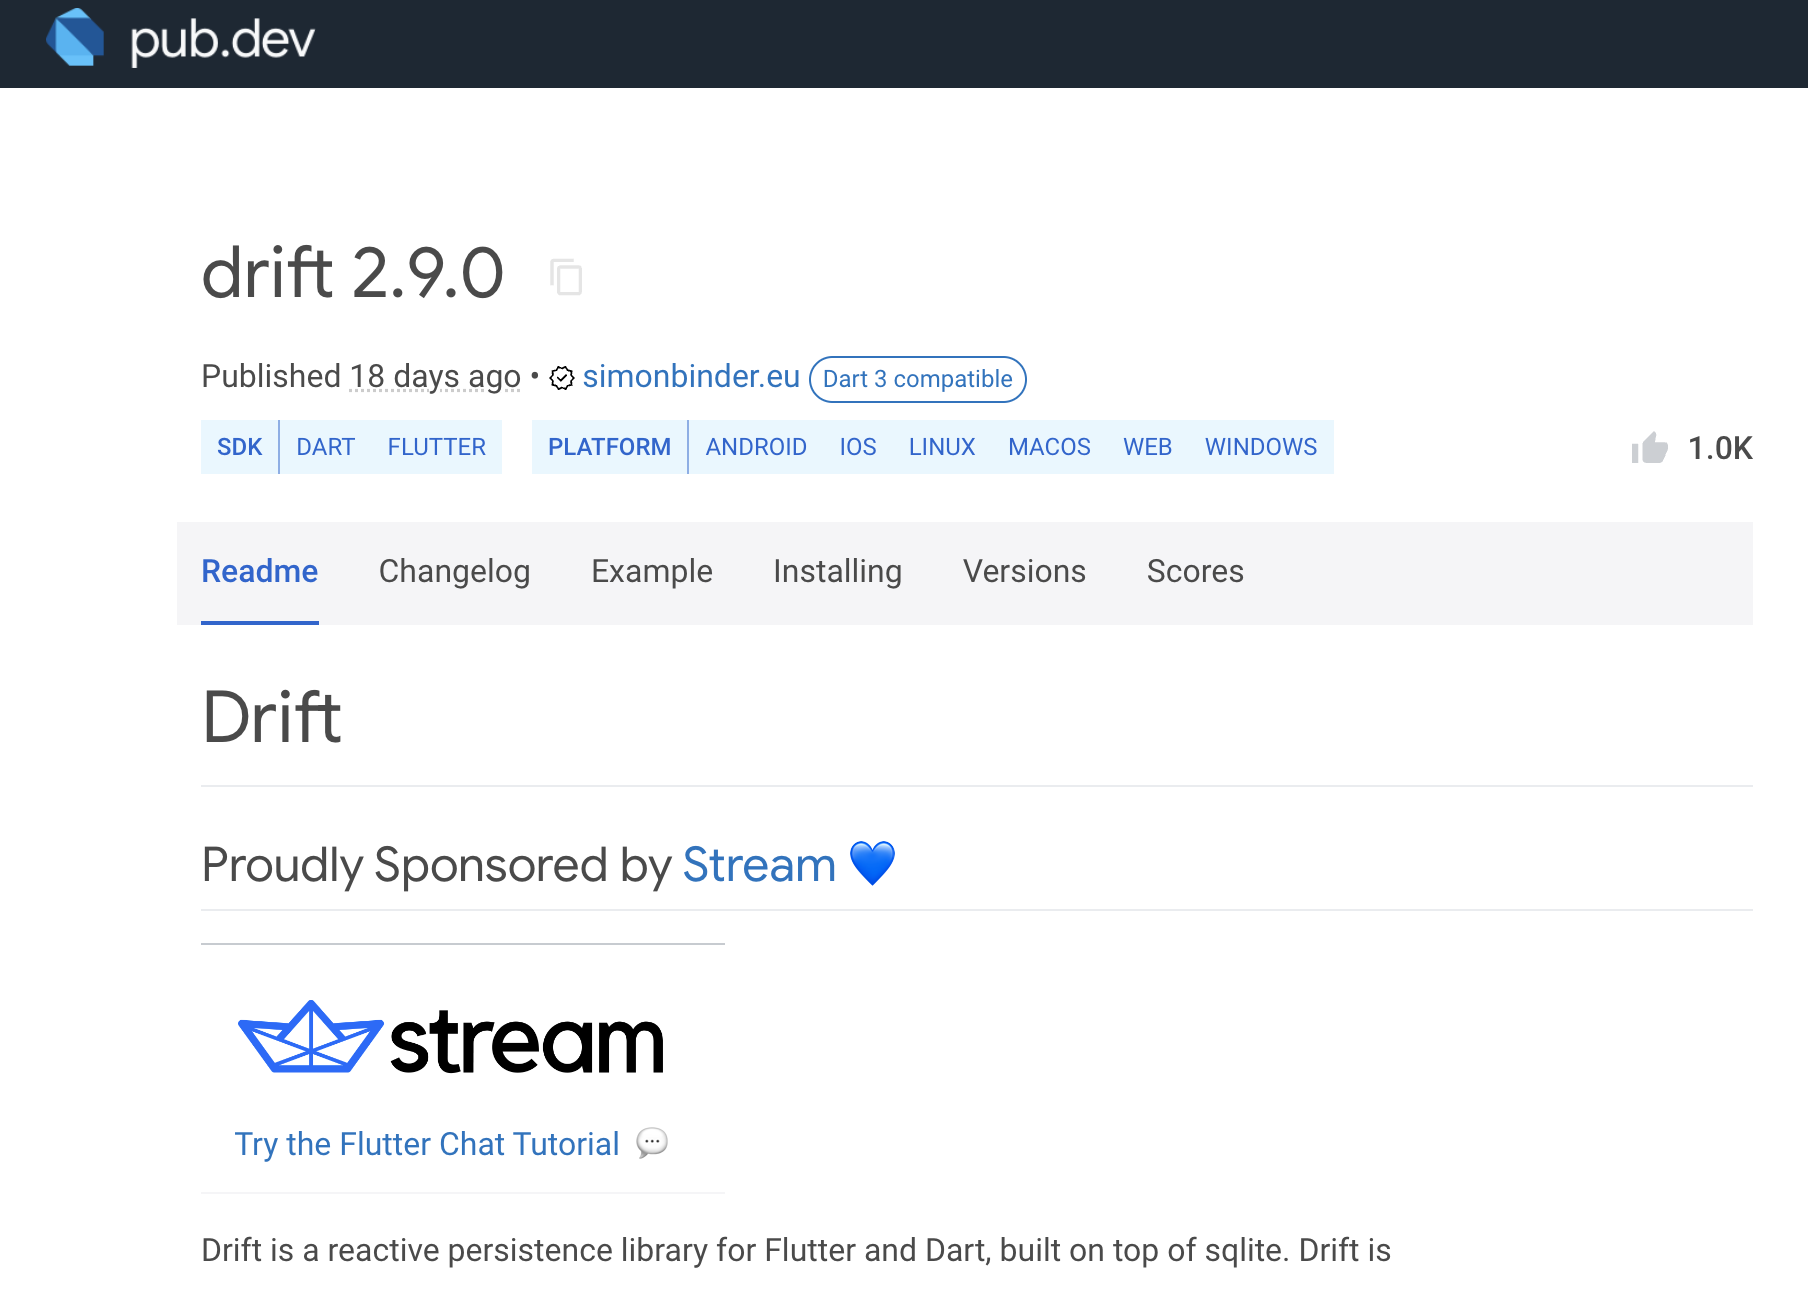Image resolution: width=1808 pixels, height=1290 pixels.
Task: Select the IOS platform tag
Action: [858, 447]
